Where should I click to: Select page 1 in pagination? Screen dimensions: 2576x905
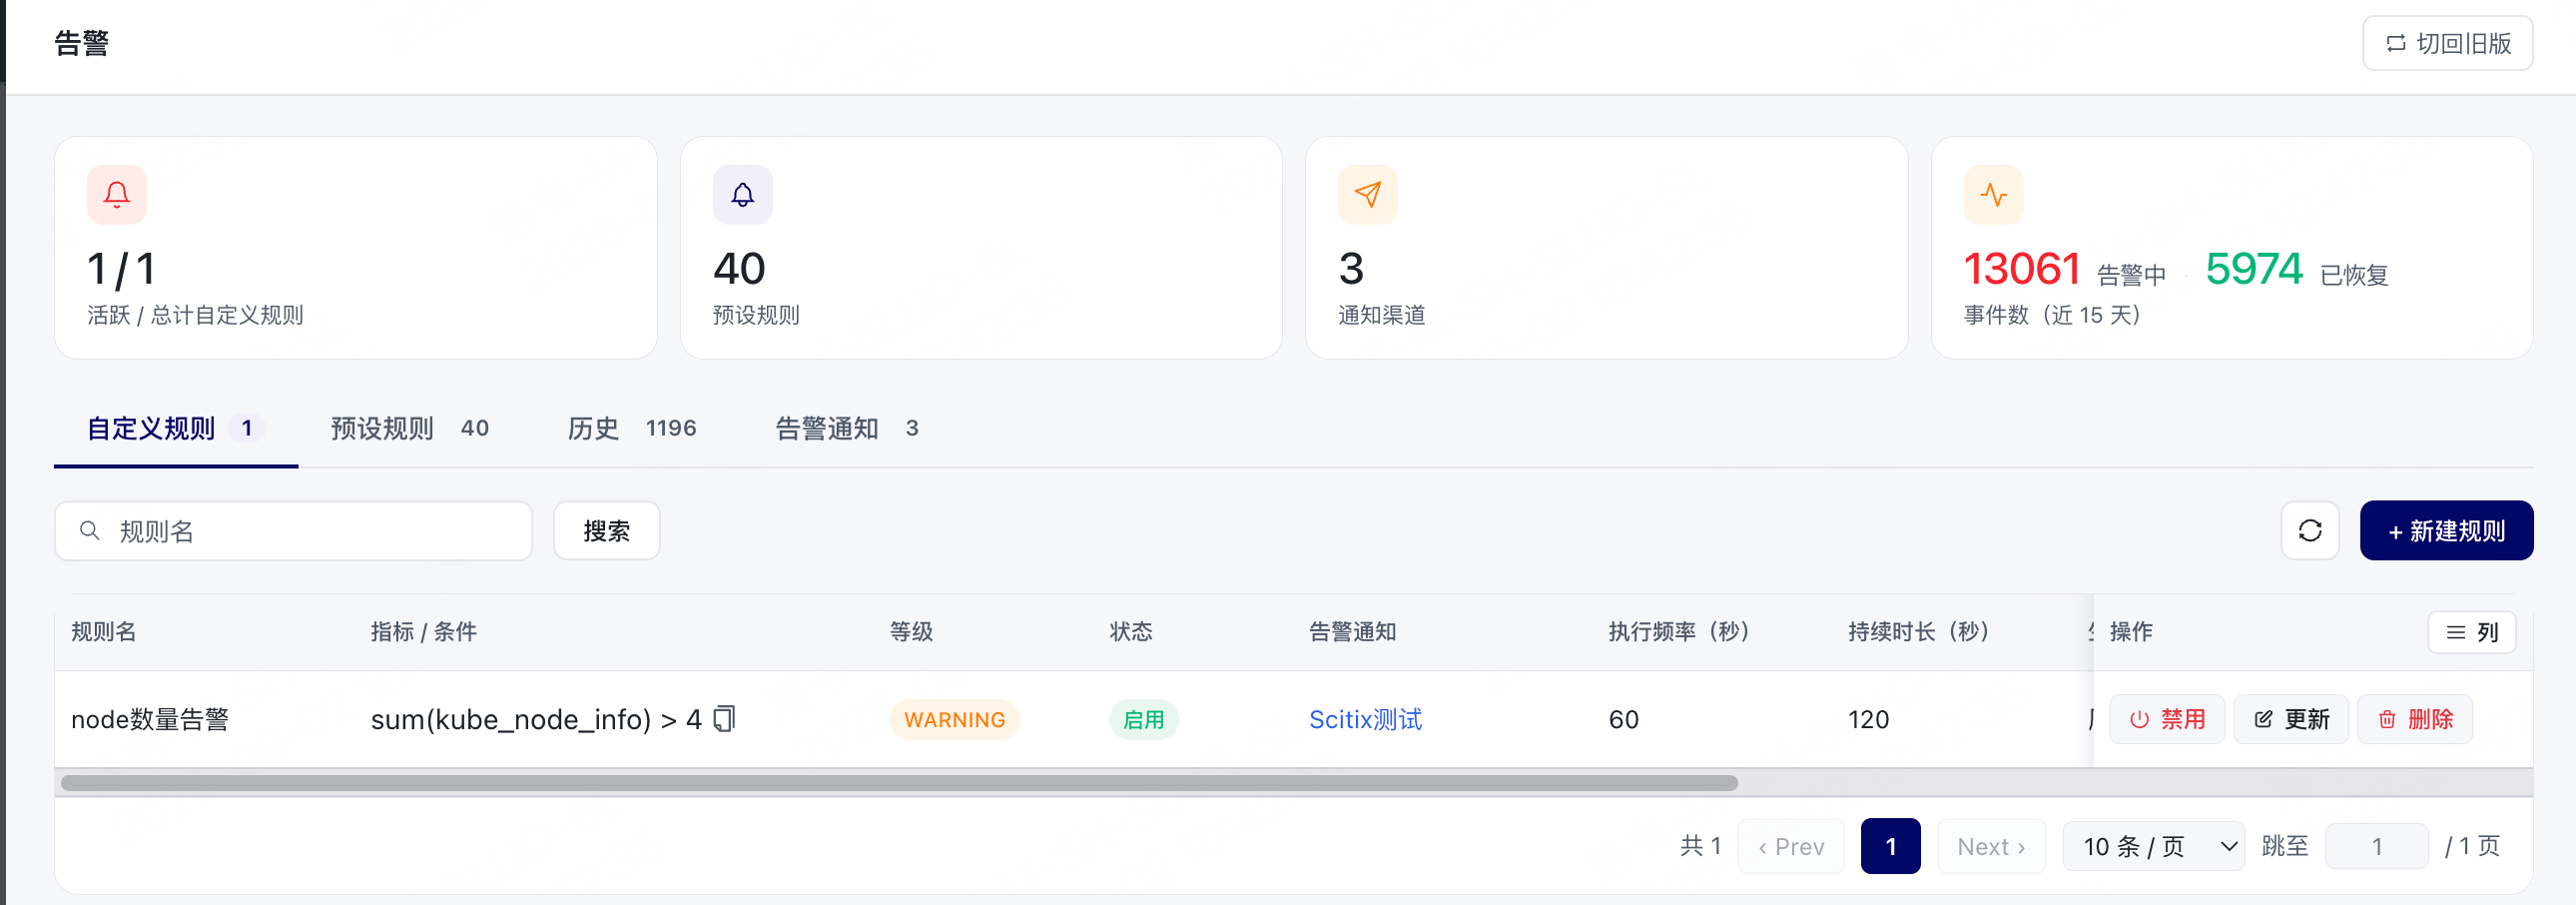(x=1890, y=846)
